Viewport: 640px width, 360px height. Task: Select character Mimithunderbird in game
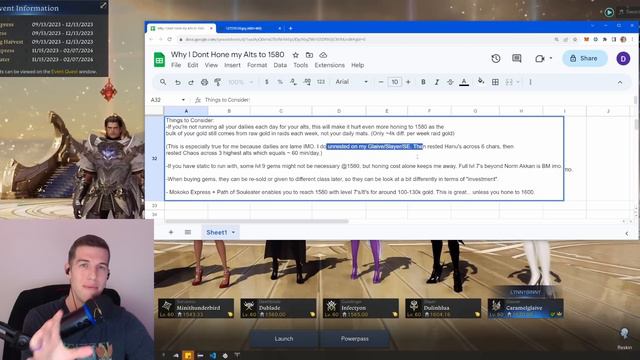click(196, 309)
